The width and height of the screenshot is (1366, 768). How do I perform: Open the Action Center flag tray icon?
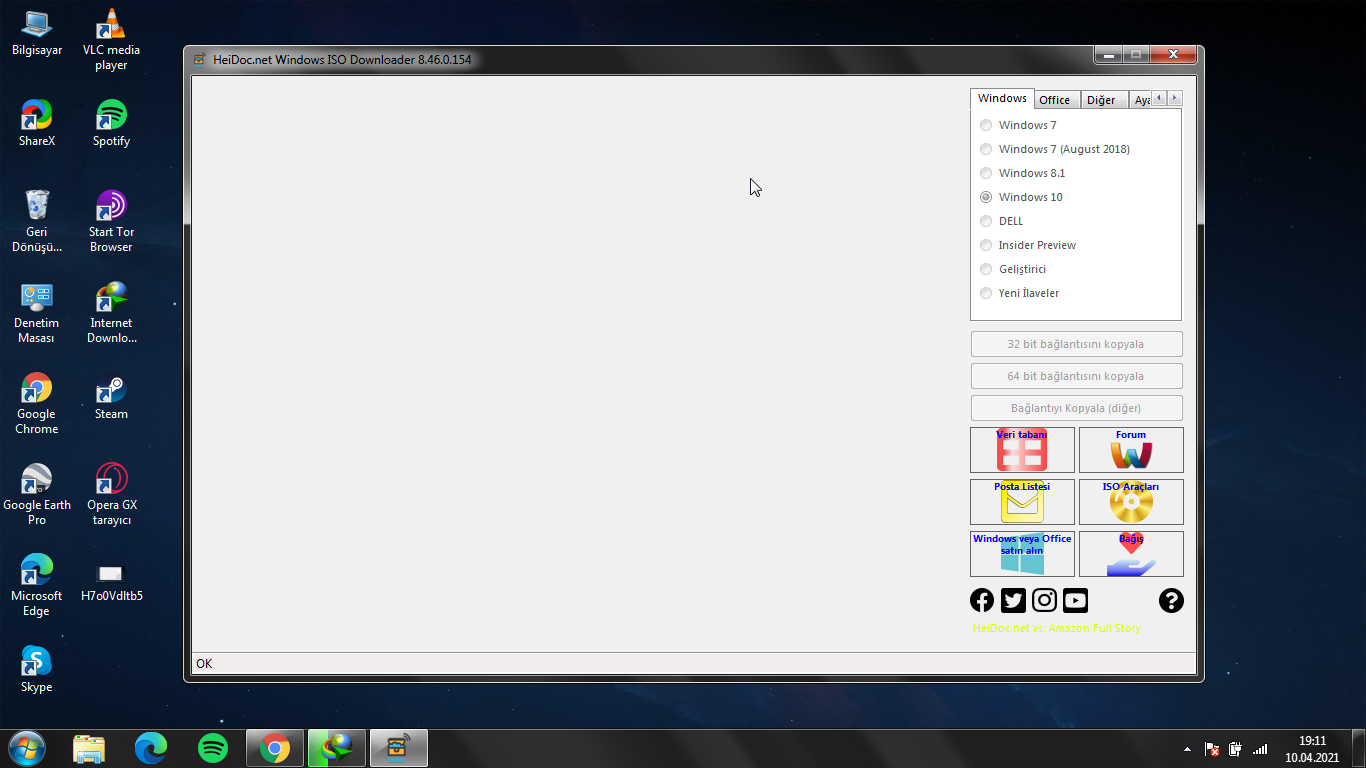coord(1211,749)
